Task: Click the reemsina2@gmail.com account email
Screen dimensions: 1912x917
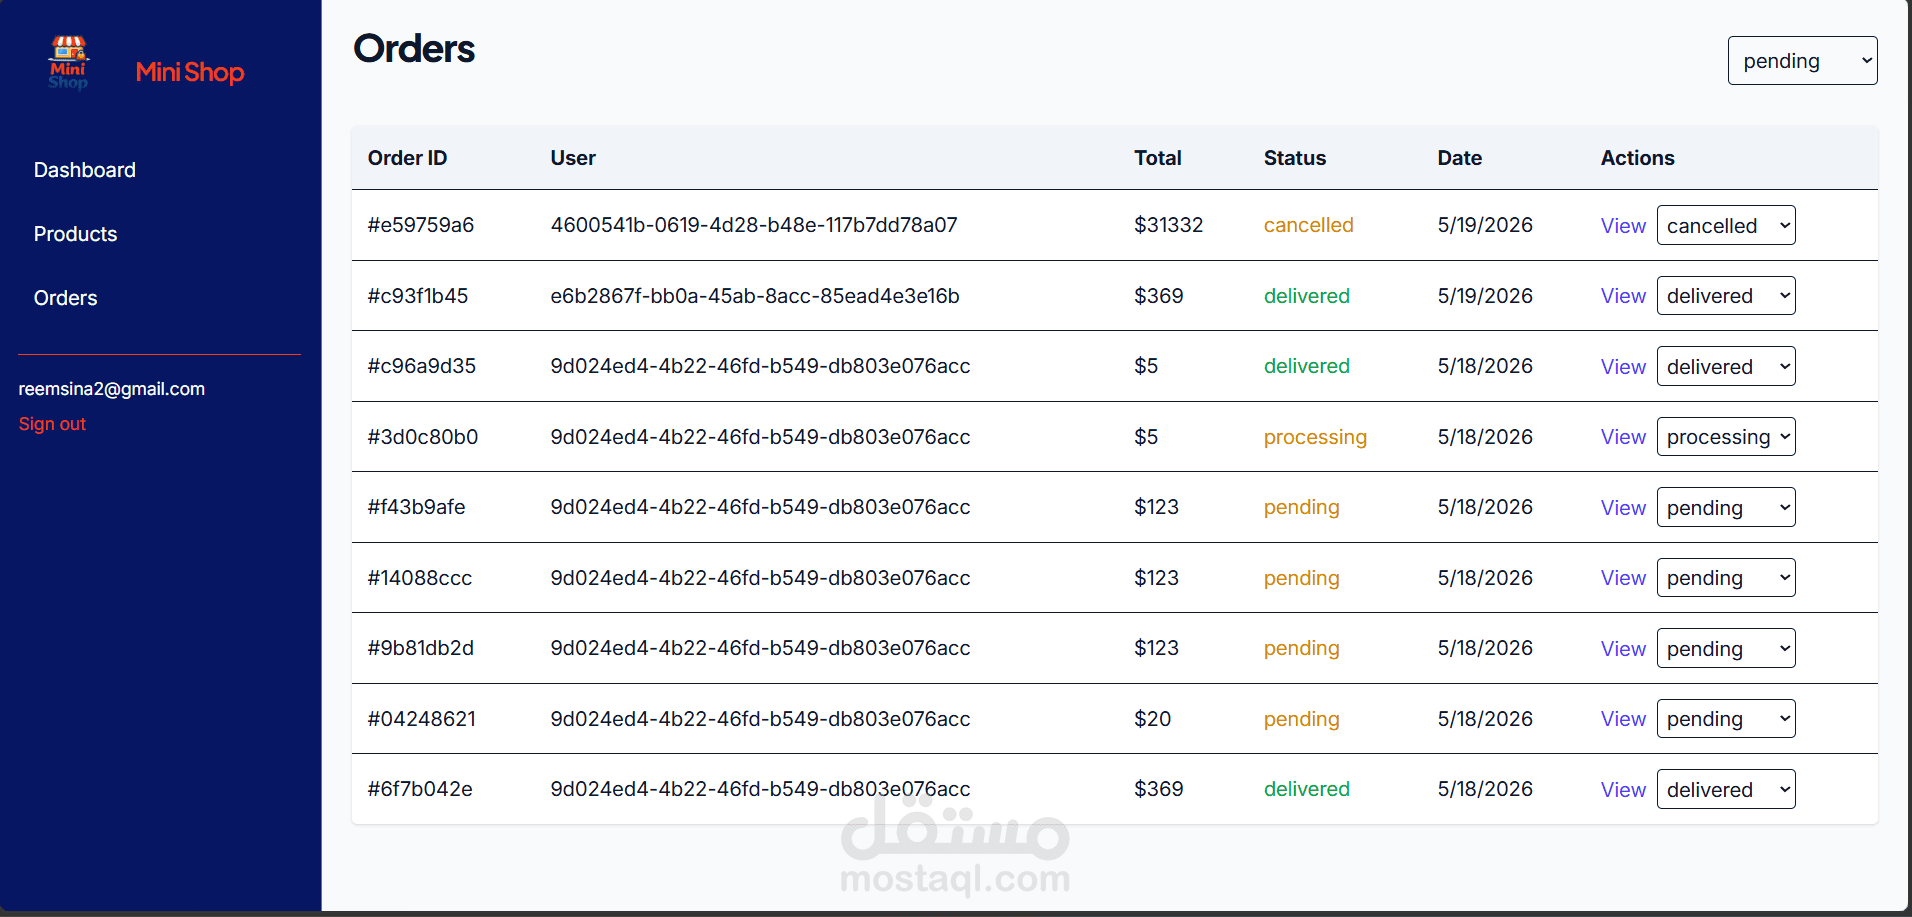Action: tap(112, 389)
